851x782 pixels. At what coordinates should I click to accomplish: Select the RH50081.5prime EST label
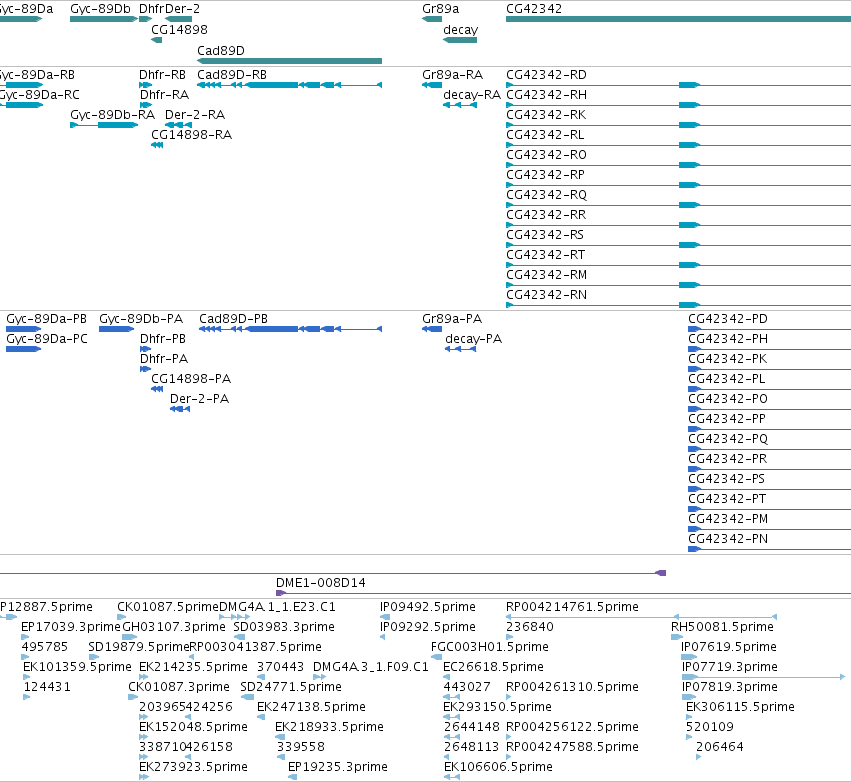pos(722,627)
